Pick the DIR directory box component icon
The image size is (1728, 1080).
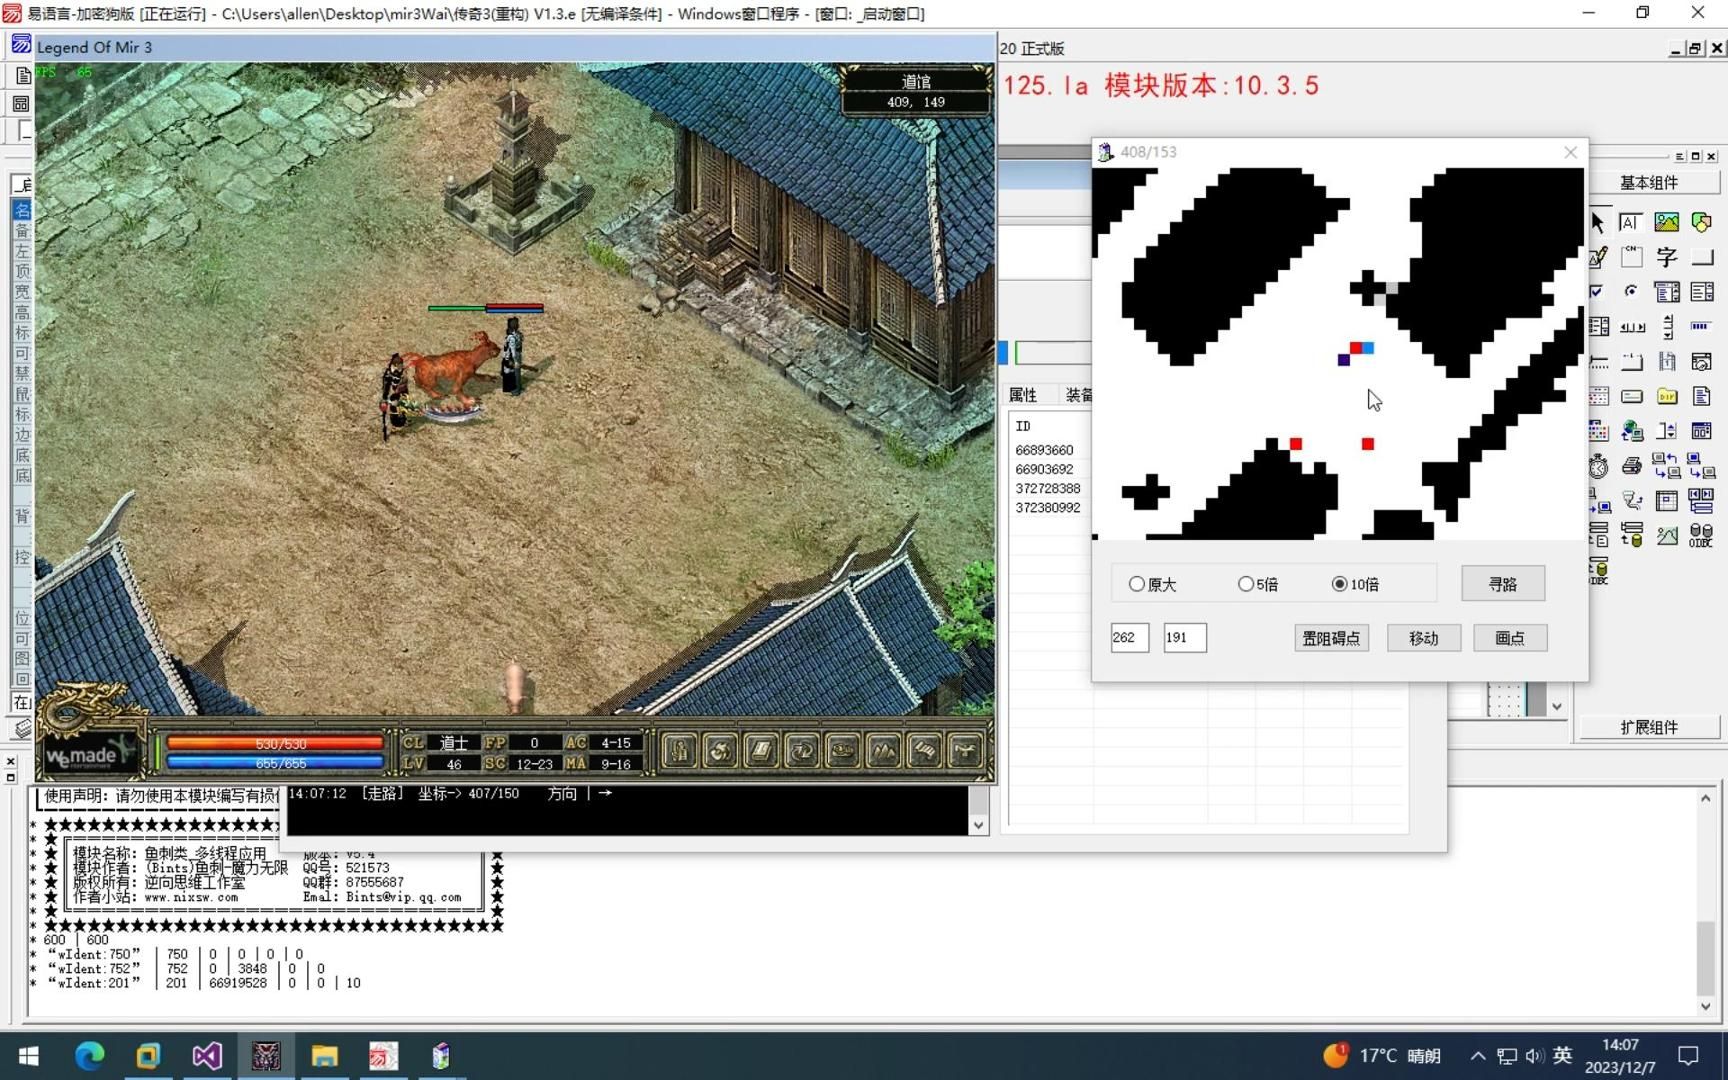[1667, 396]
